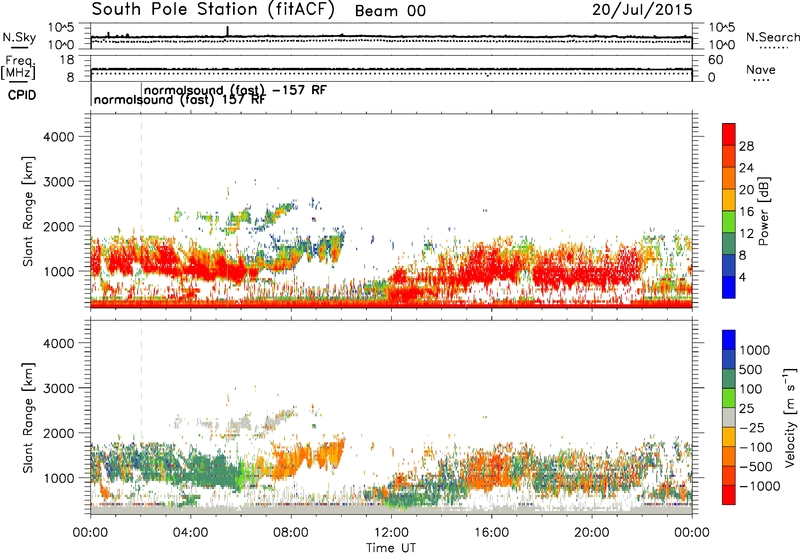Click the blue top segment of Velocity colorbar
This screenshot has width=800, height=554.
729,340
